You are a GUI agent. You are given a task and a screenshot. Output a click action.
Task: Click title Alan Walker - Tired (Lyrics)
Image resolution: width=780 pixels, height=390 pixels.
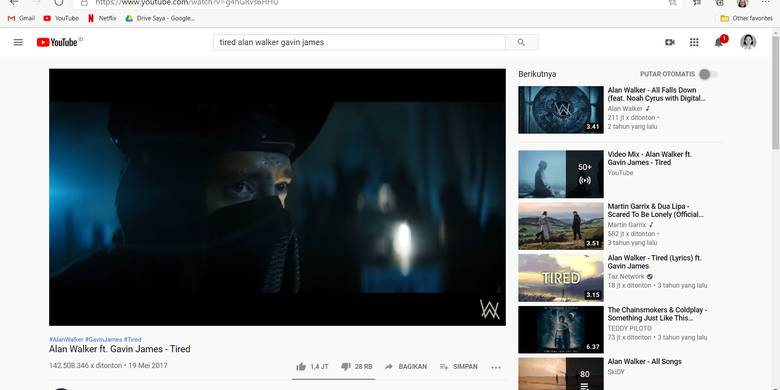[x=655, y=262]
